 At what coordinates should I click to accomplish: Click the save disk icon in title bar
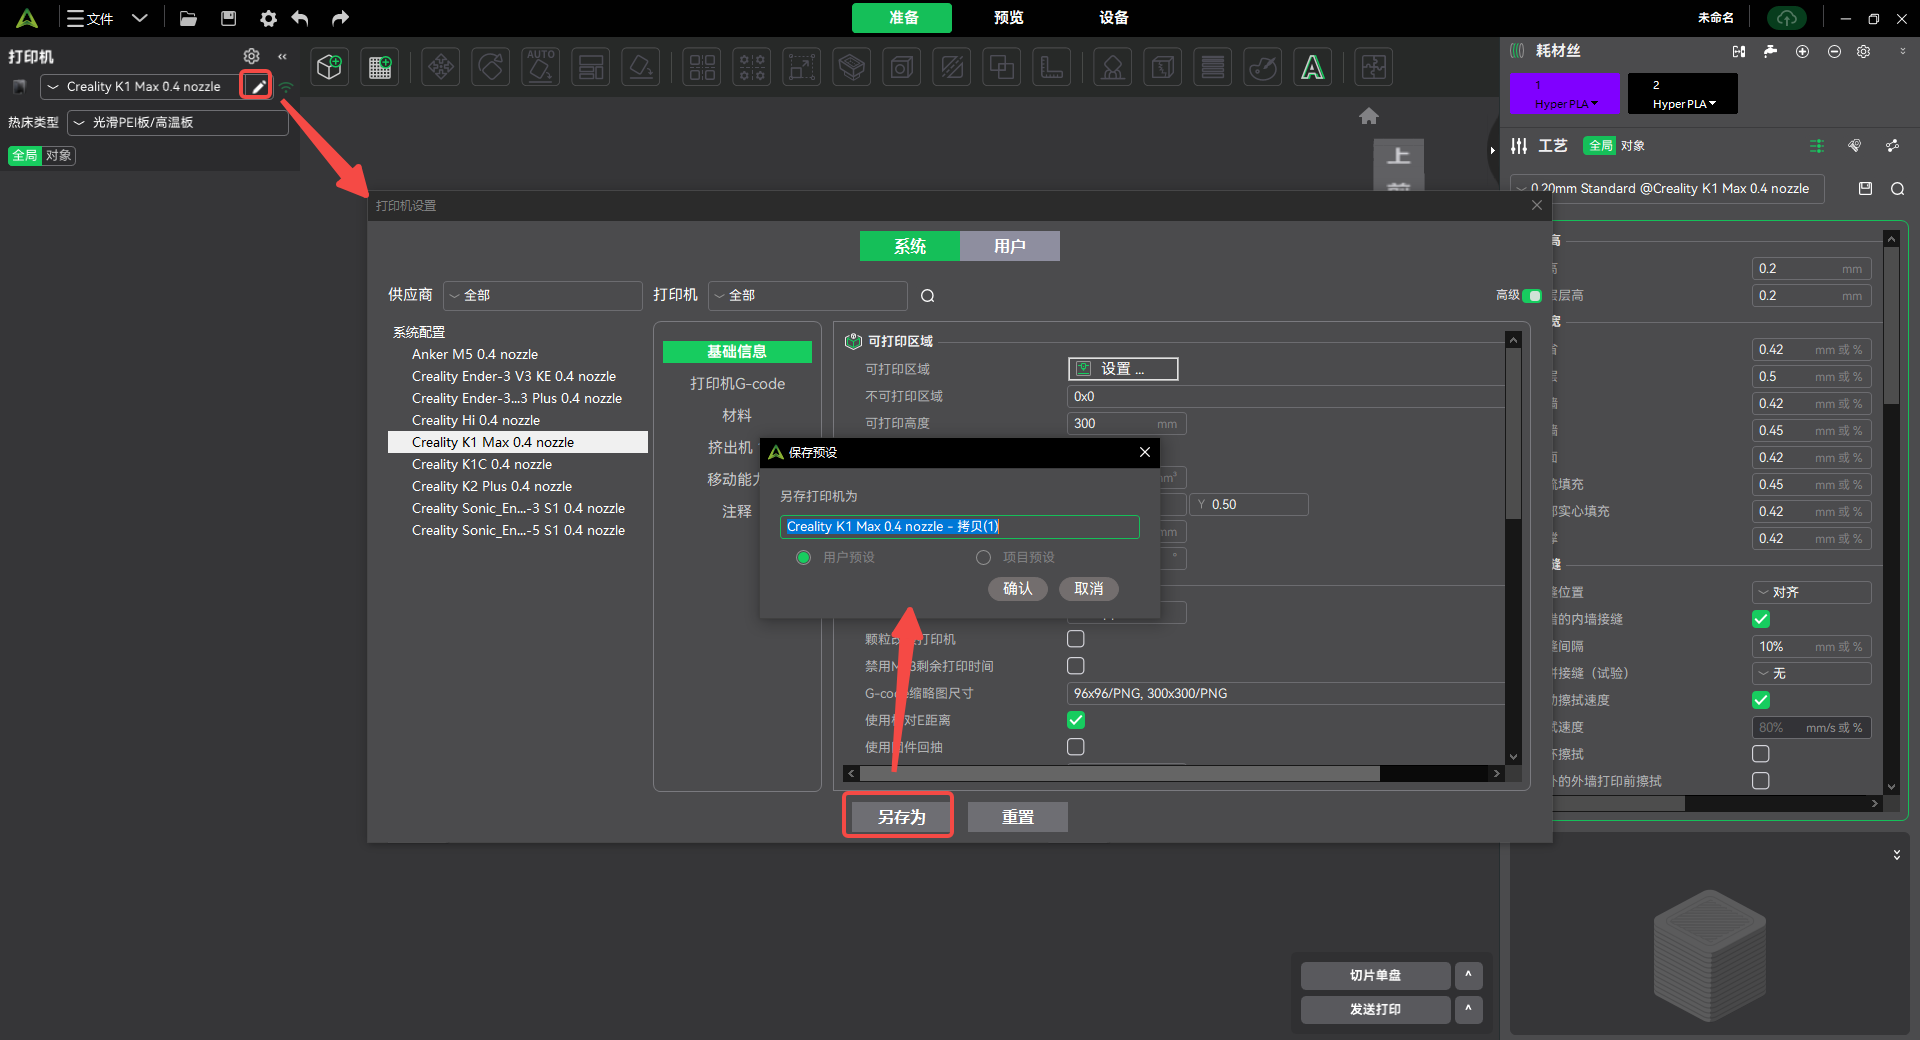pyautogui.click(x=228, y=18)
